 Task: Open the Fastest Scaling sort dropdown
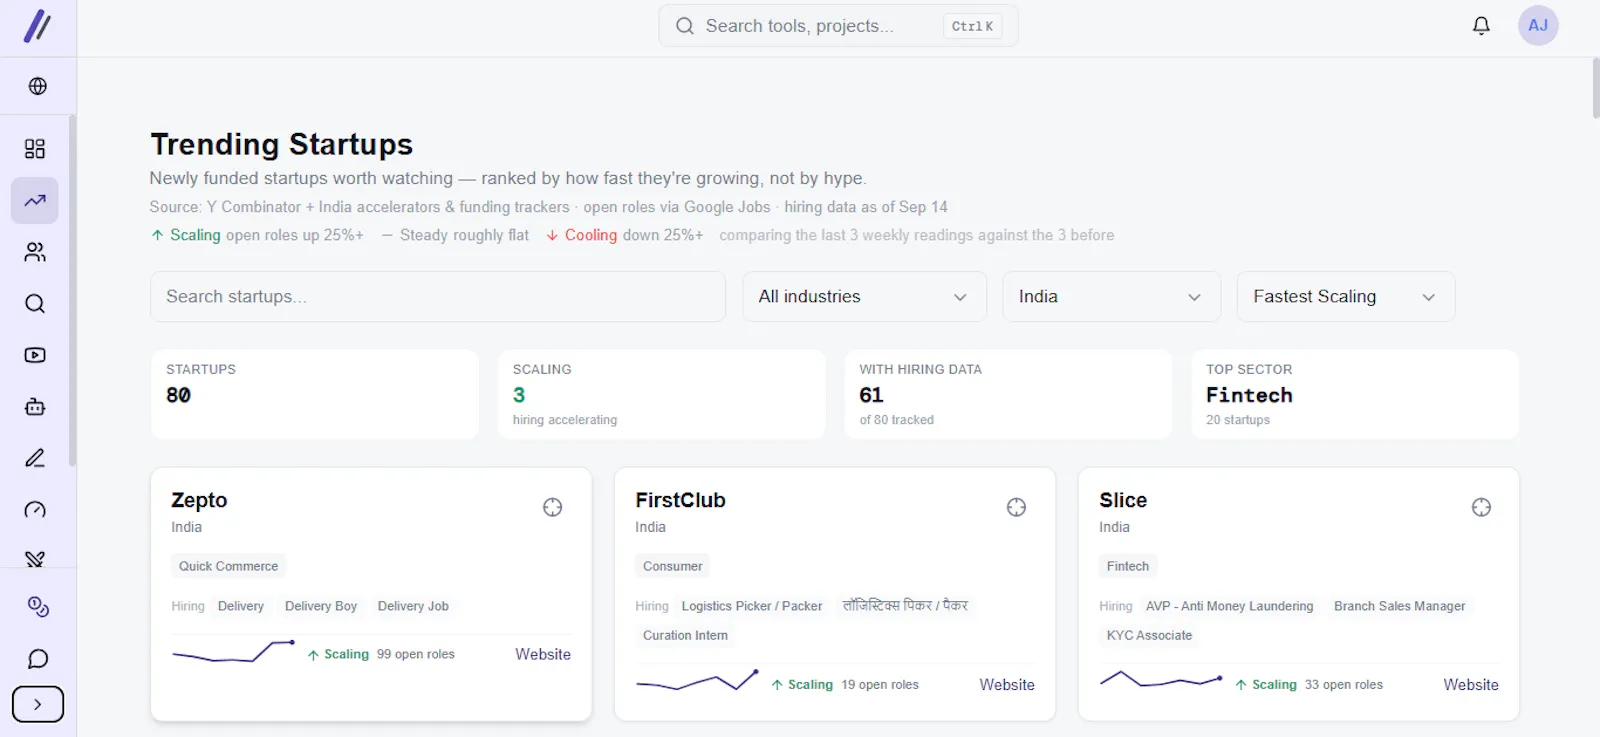coord(1346,297)
